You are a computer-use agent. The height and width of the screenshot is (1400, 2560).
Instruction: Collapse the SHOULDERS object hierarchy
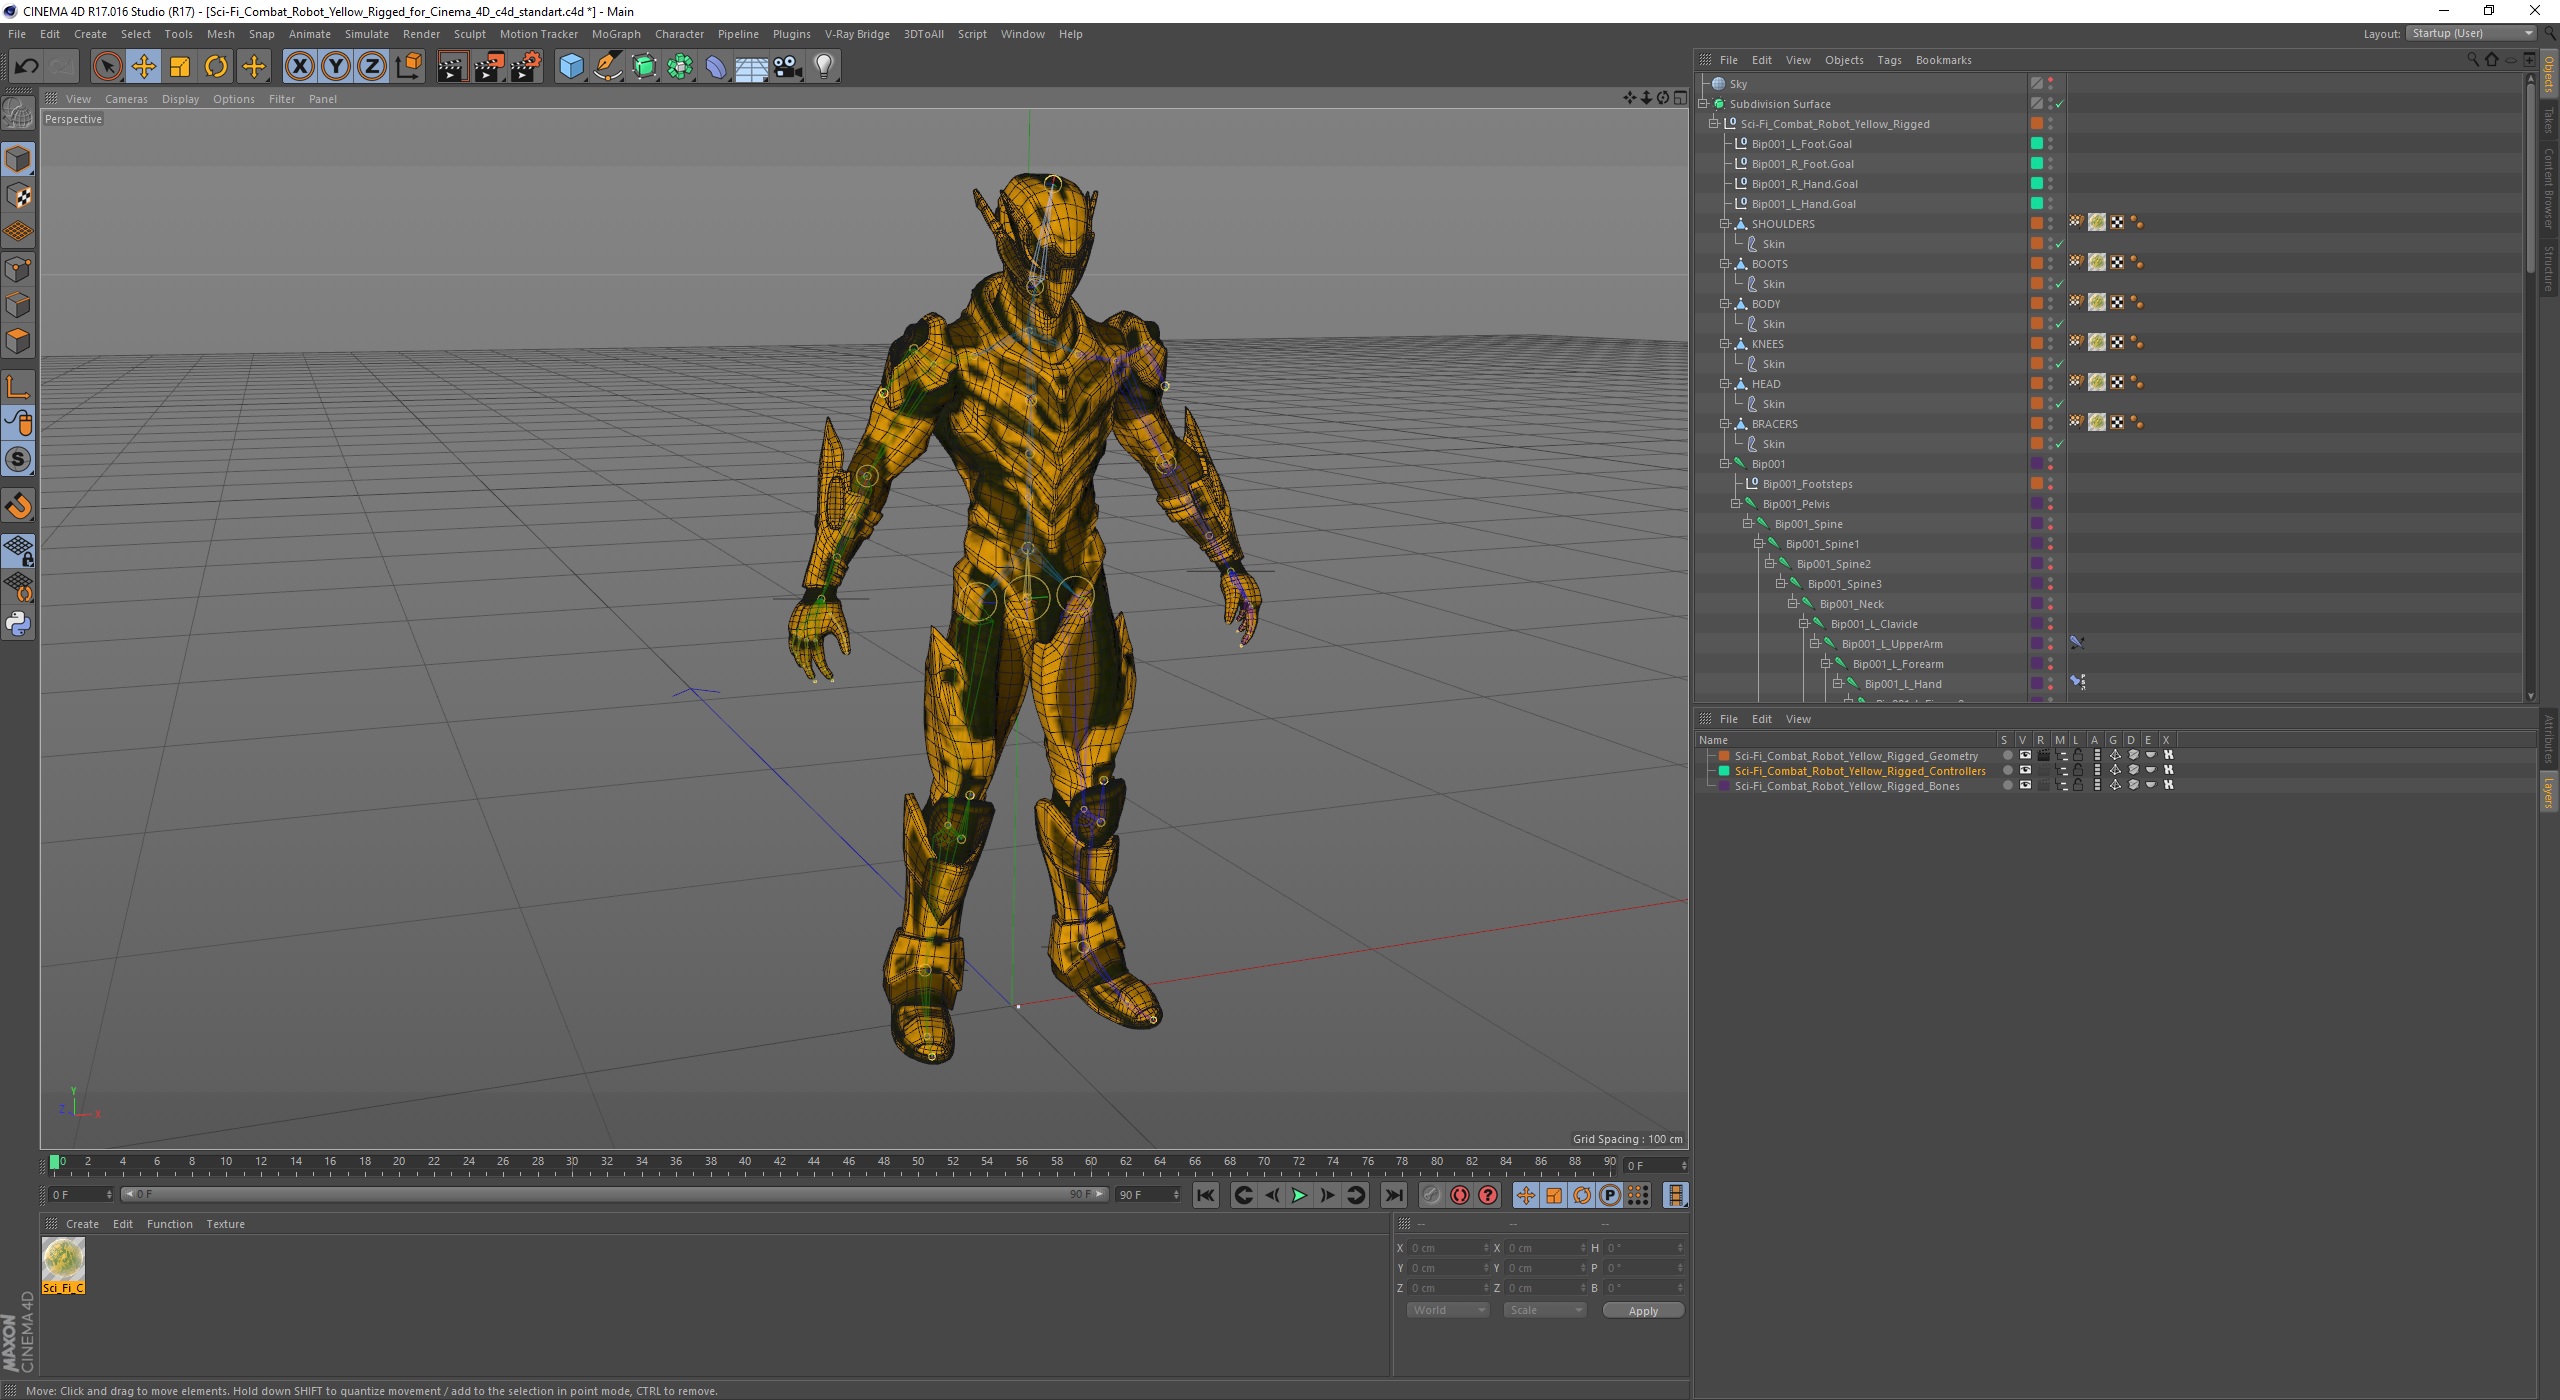[x=1725, y=224]
